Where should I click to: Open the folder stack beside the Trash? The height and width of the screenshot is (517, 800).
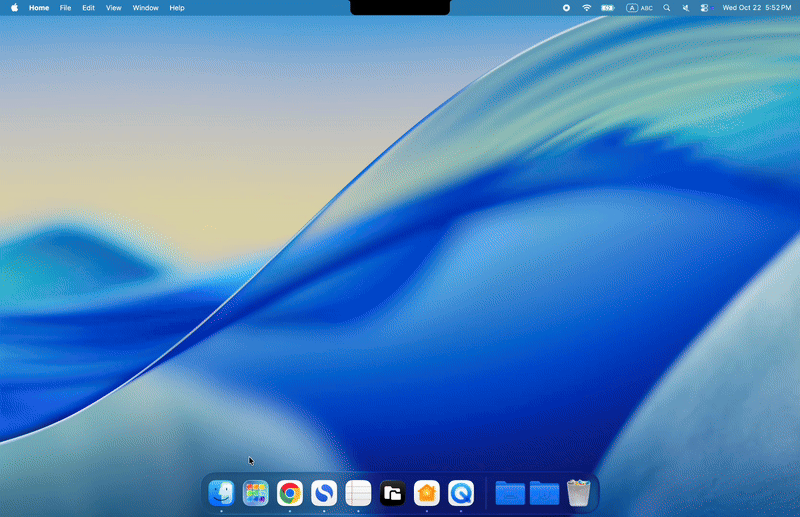544,493
